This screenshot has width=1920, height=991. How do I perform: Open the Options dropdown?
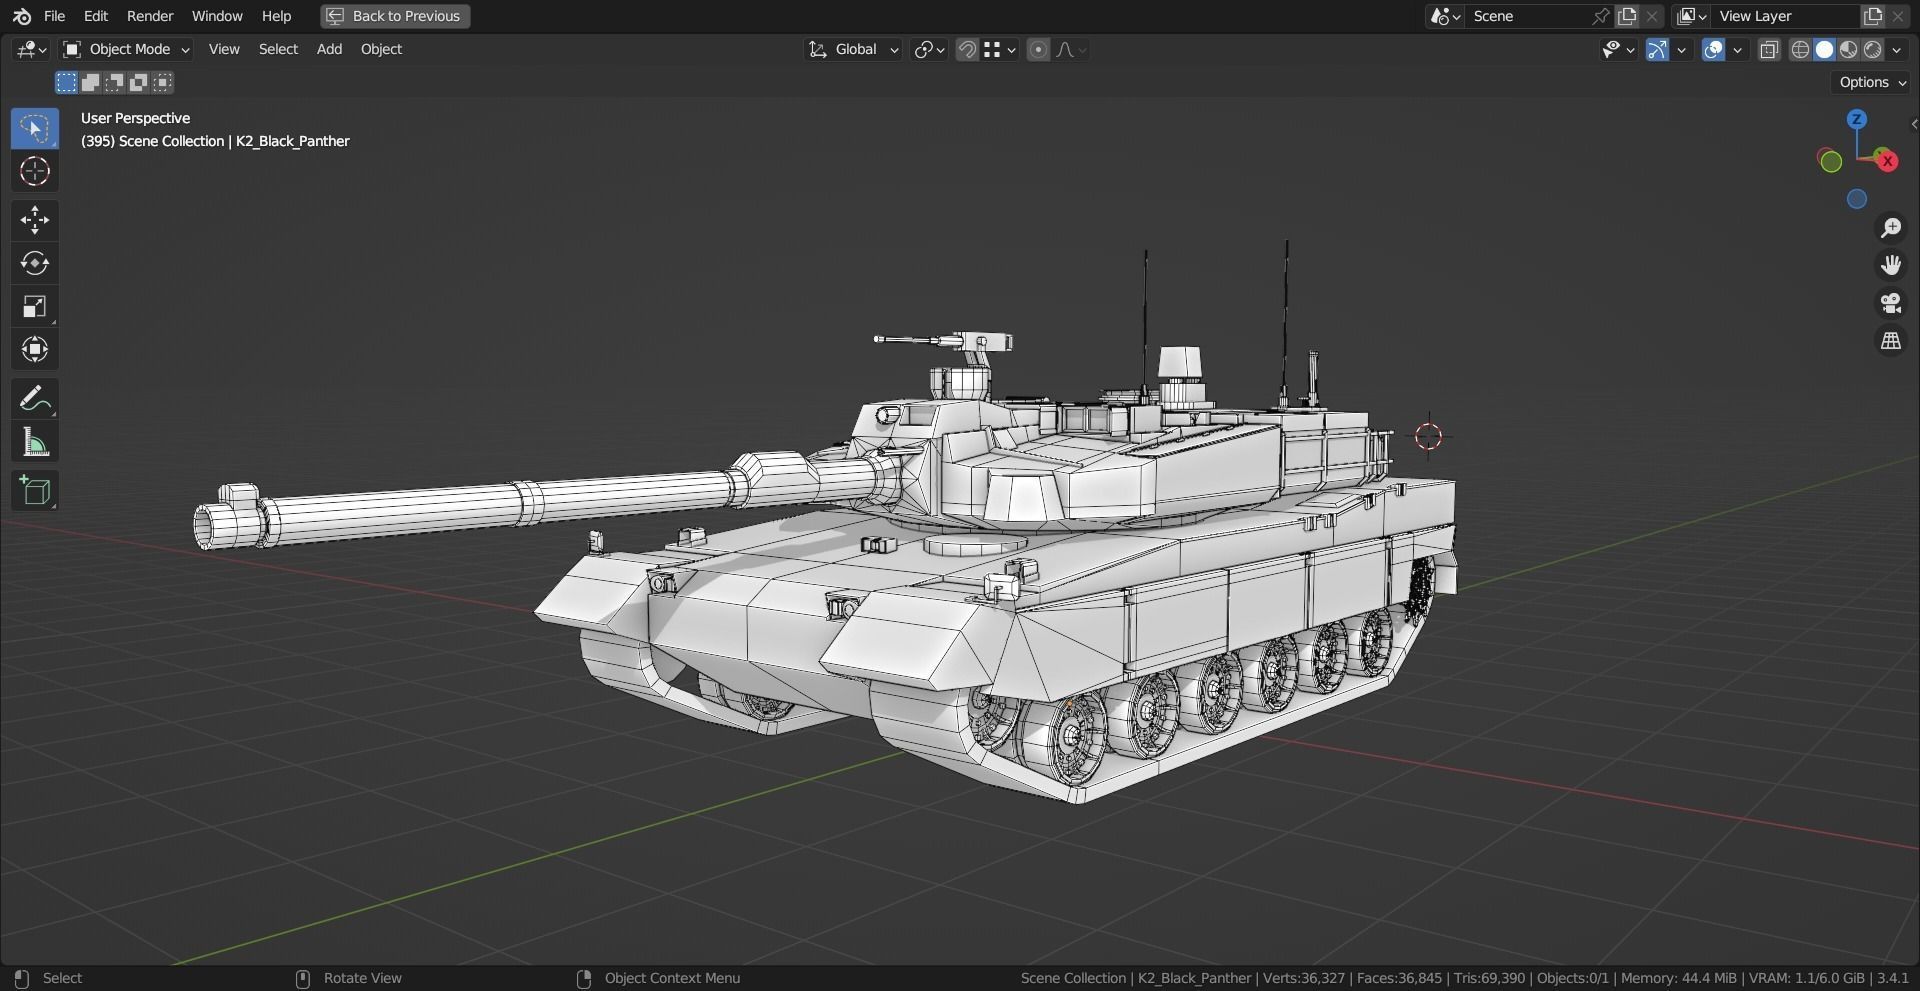point(1873,82)
